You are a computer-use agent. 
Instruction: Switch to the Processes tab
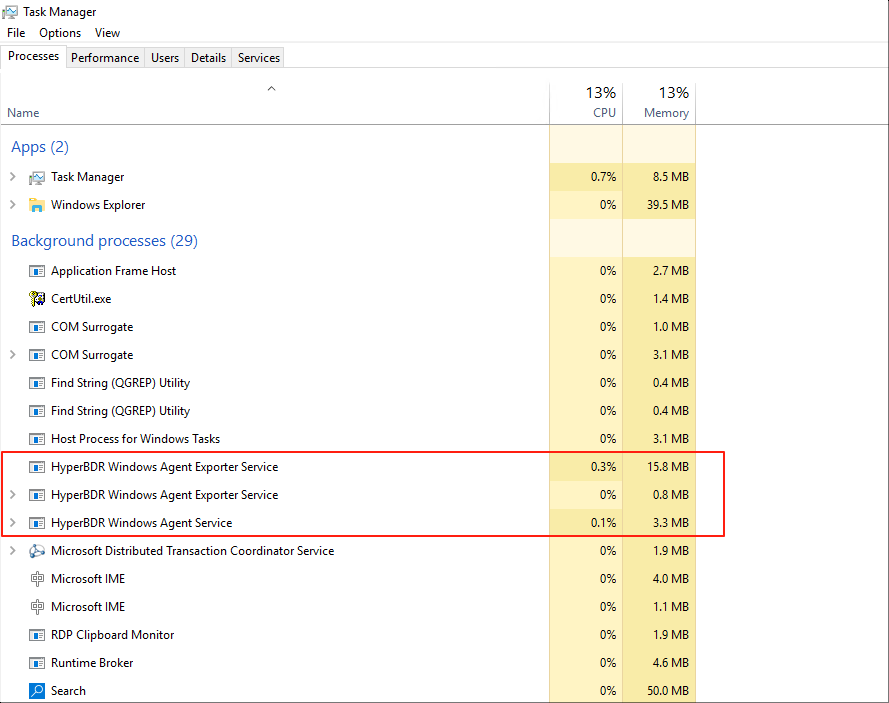tap(33, 56)
